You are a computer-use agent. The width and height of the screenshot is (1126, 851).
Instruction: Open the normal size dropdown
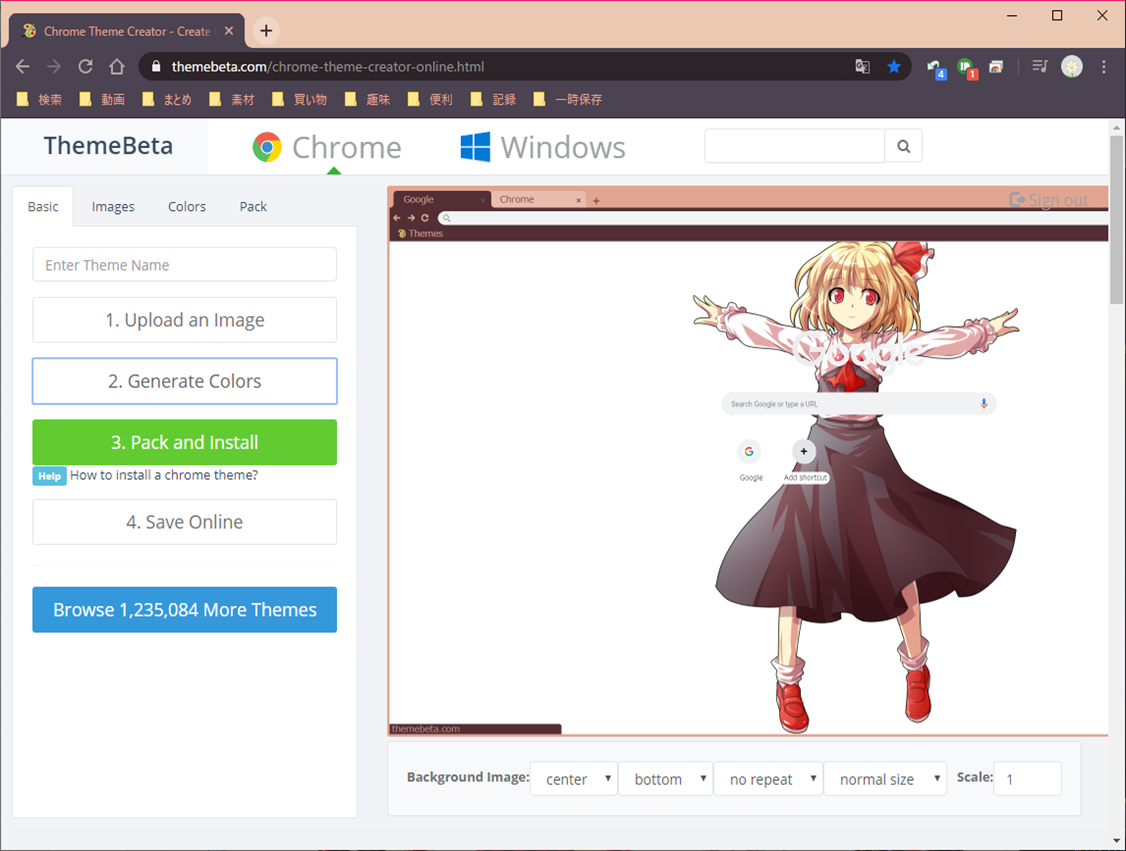[x=885, y=778]
